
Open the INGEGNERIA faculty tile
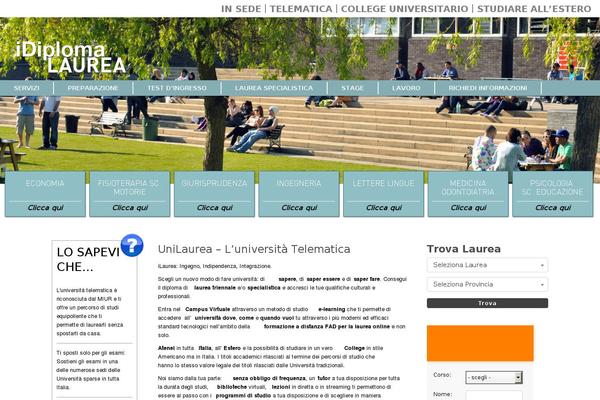tap(299, 194)
